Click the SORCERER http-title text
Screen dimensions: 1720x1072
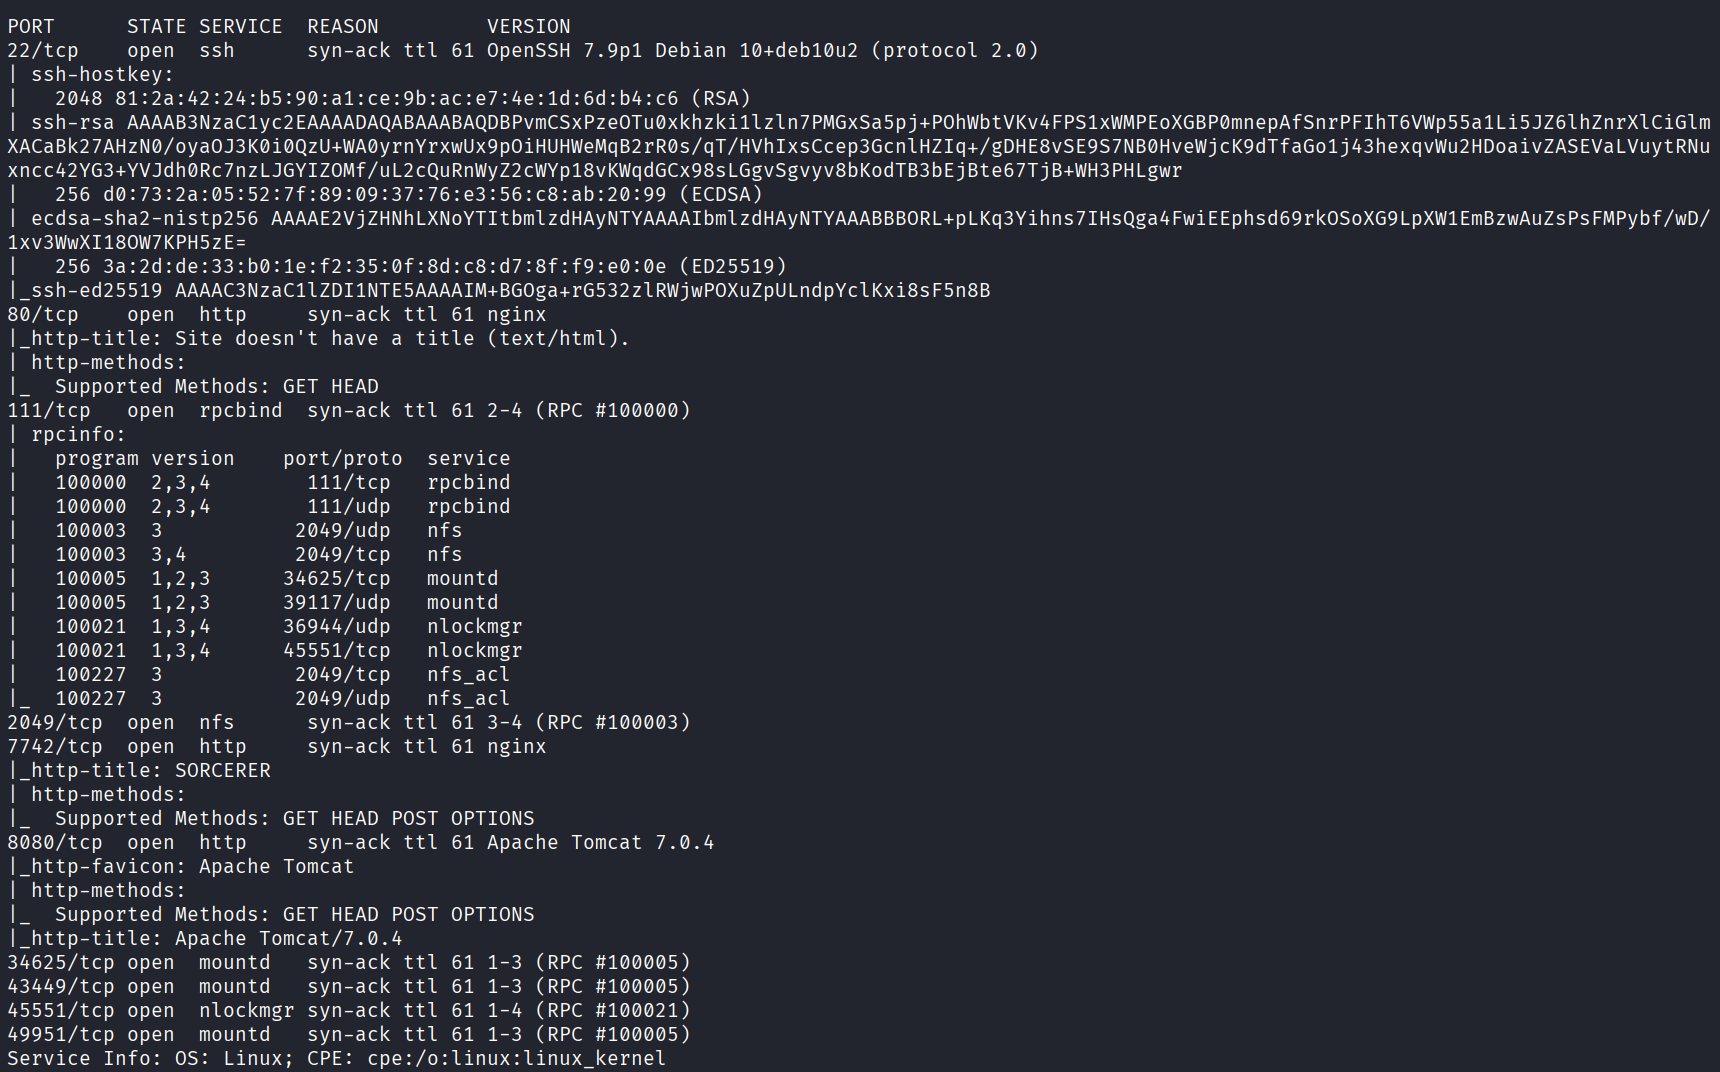coord(222,771)
